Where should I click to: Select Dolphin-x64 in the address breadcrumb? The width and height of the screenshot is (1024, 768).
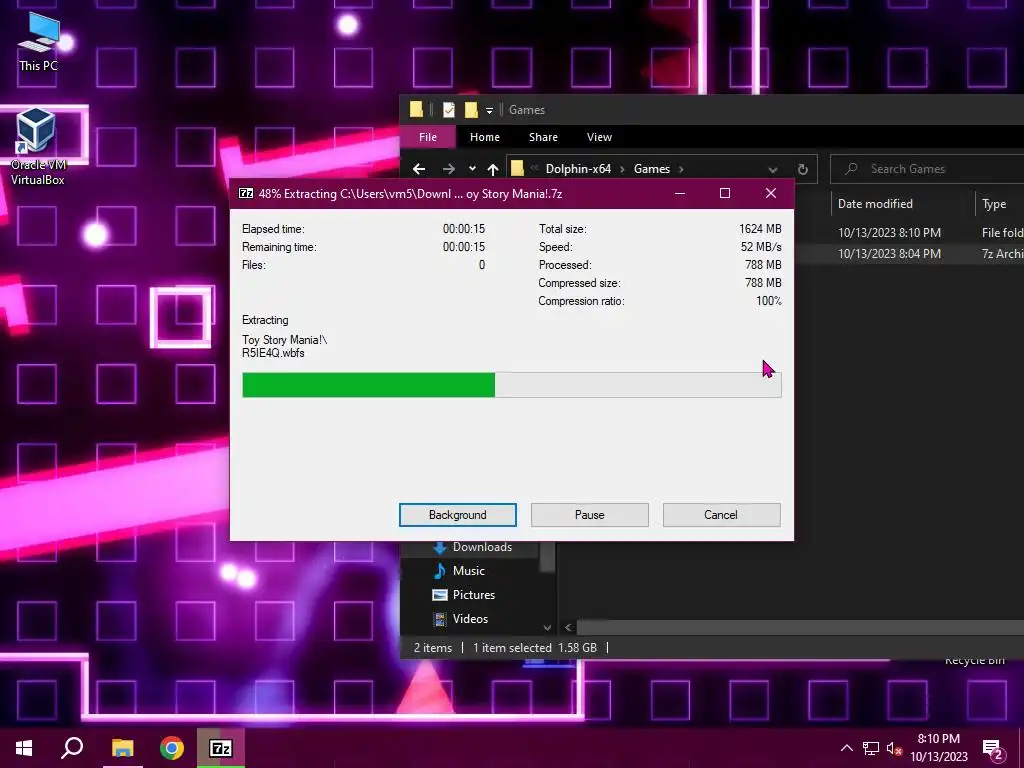click(x=578, y=169)
